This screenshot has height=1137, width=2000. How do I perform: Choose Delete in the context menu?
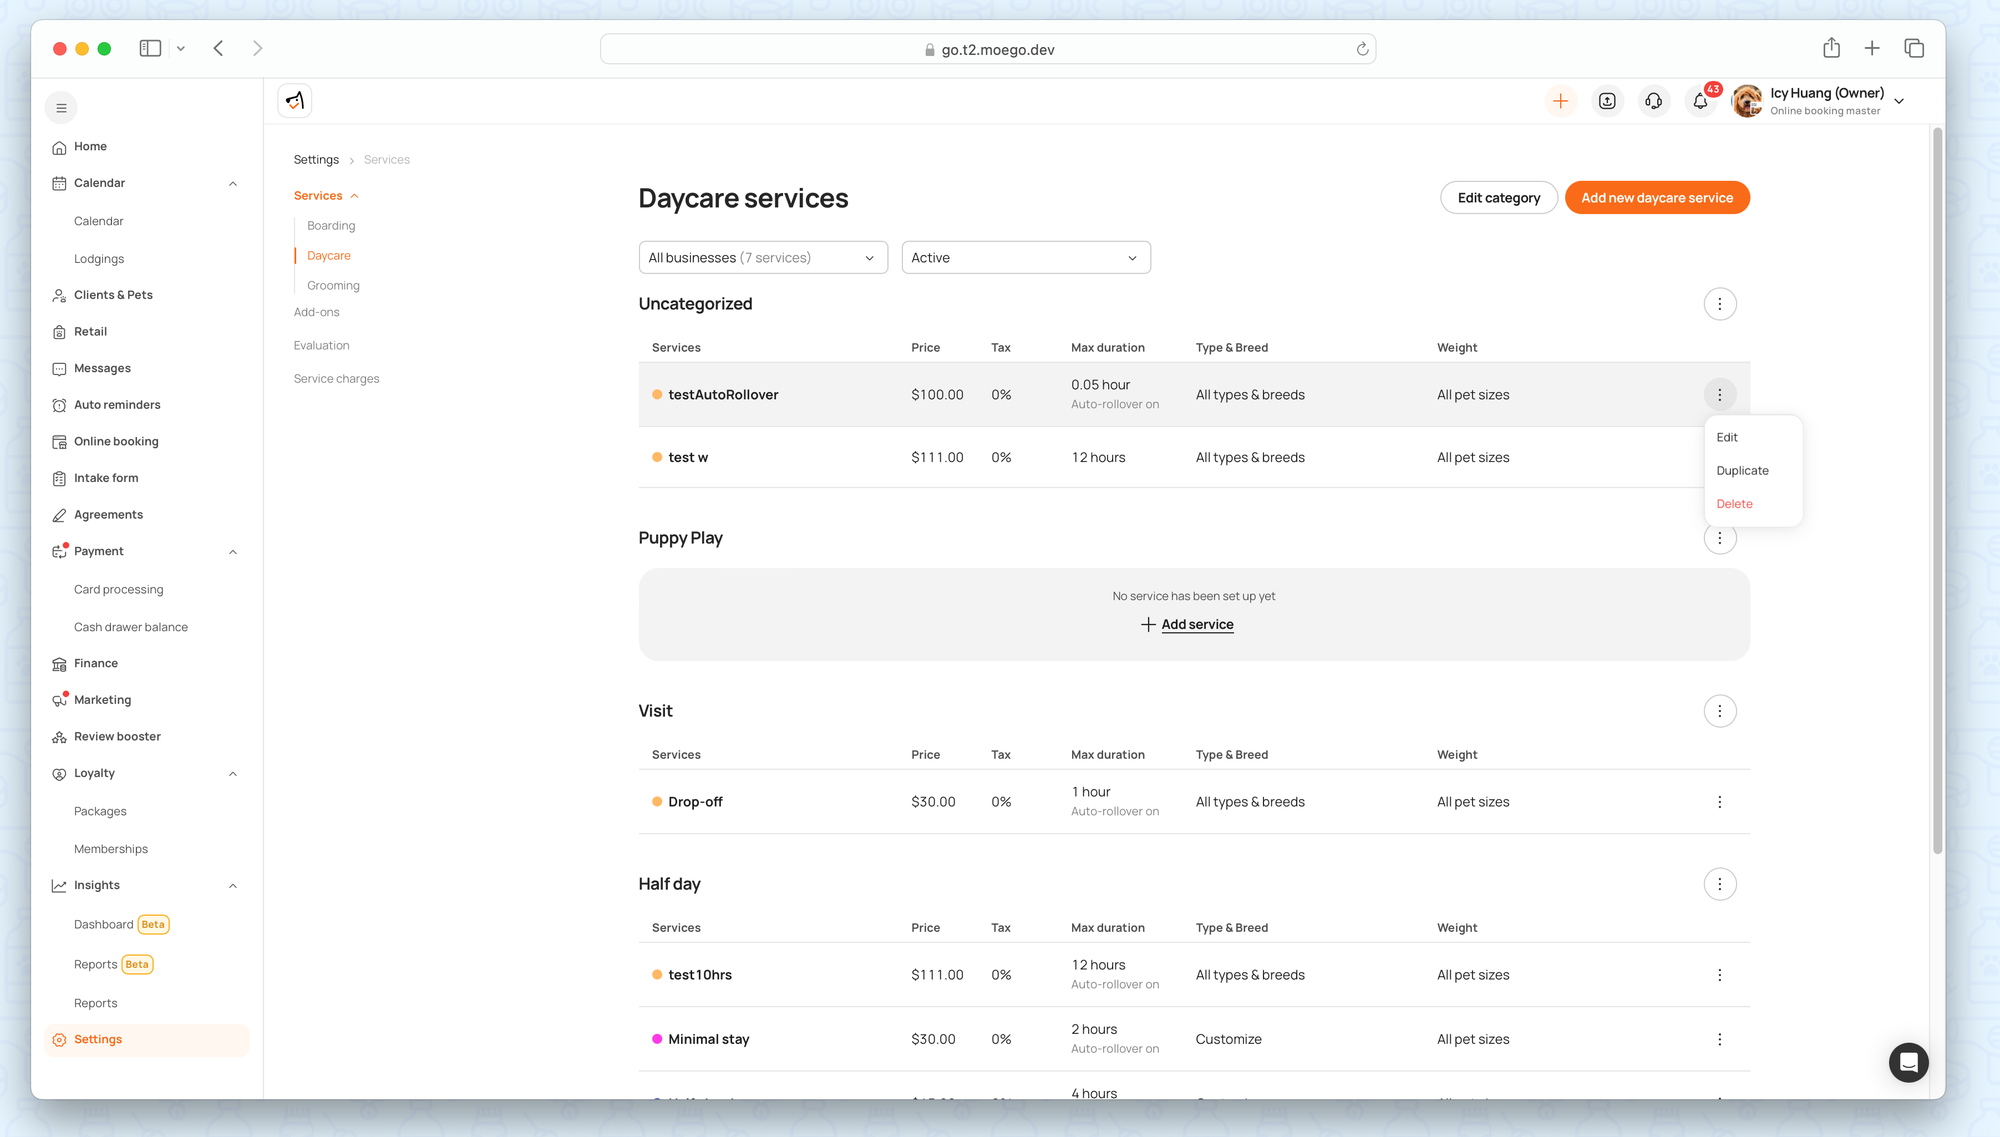1734,504
